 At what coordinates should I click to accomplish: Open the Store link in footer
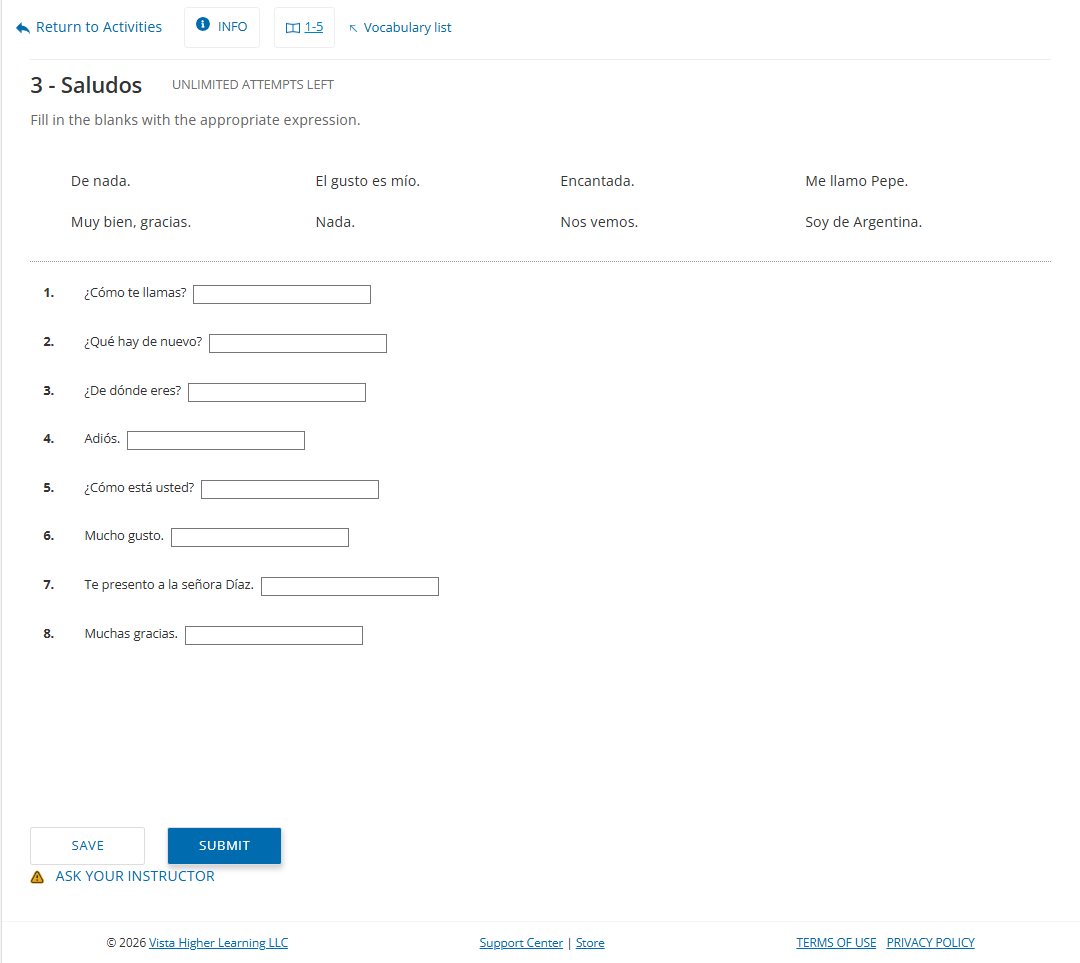pyautogui.click(x=590, y=942)
